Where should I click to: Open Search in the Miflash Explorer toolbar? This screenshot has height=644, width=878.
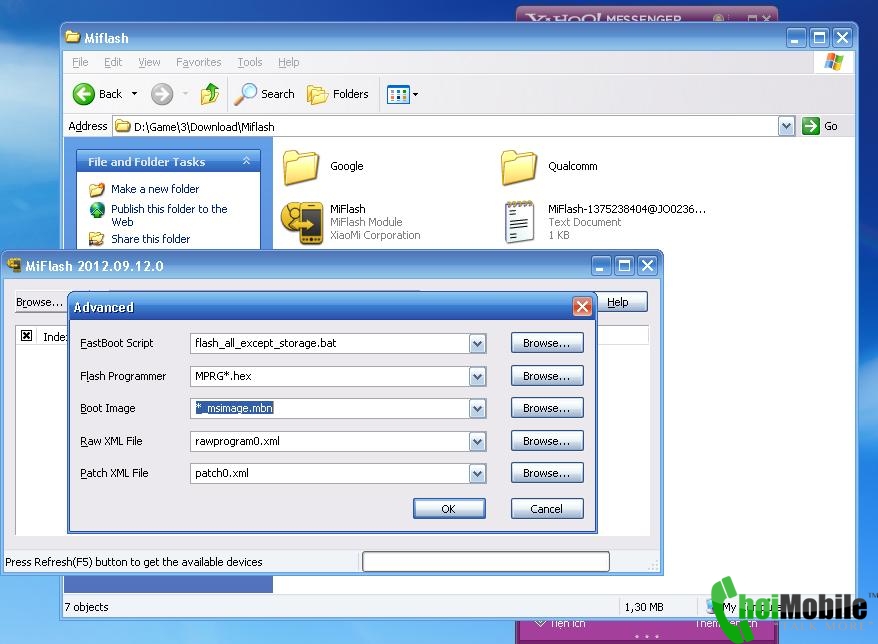point(264,94)
